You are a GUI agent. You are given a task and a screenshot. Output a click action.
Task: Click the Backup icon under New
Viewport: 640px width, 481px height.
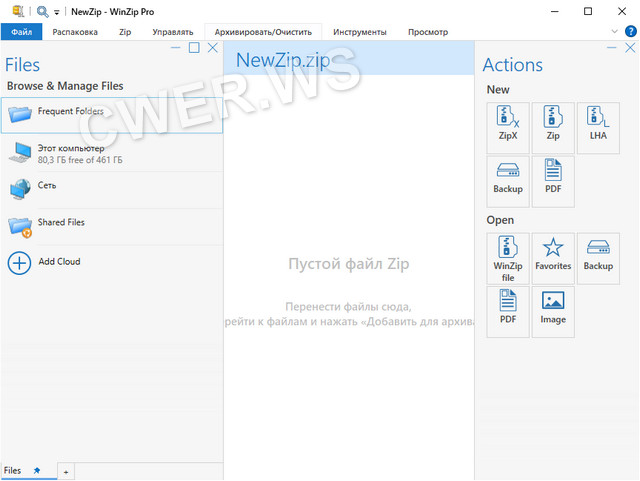click(508, 181)
